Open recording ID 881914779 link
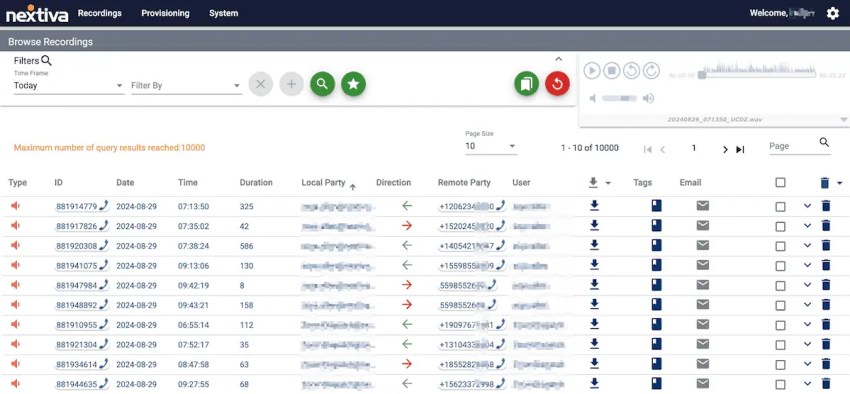Viewport: 850px width, 394px height. point(82,206)
